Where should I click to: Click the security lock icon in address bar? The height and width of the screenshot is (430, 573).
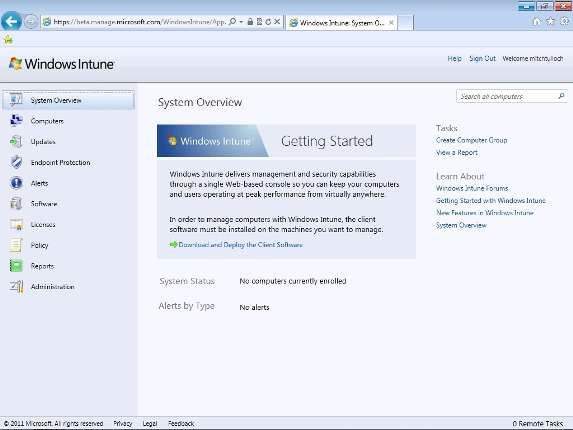click(250, 22)
